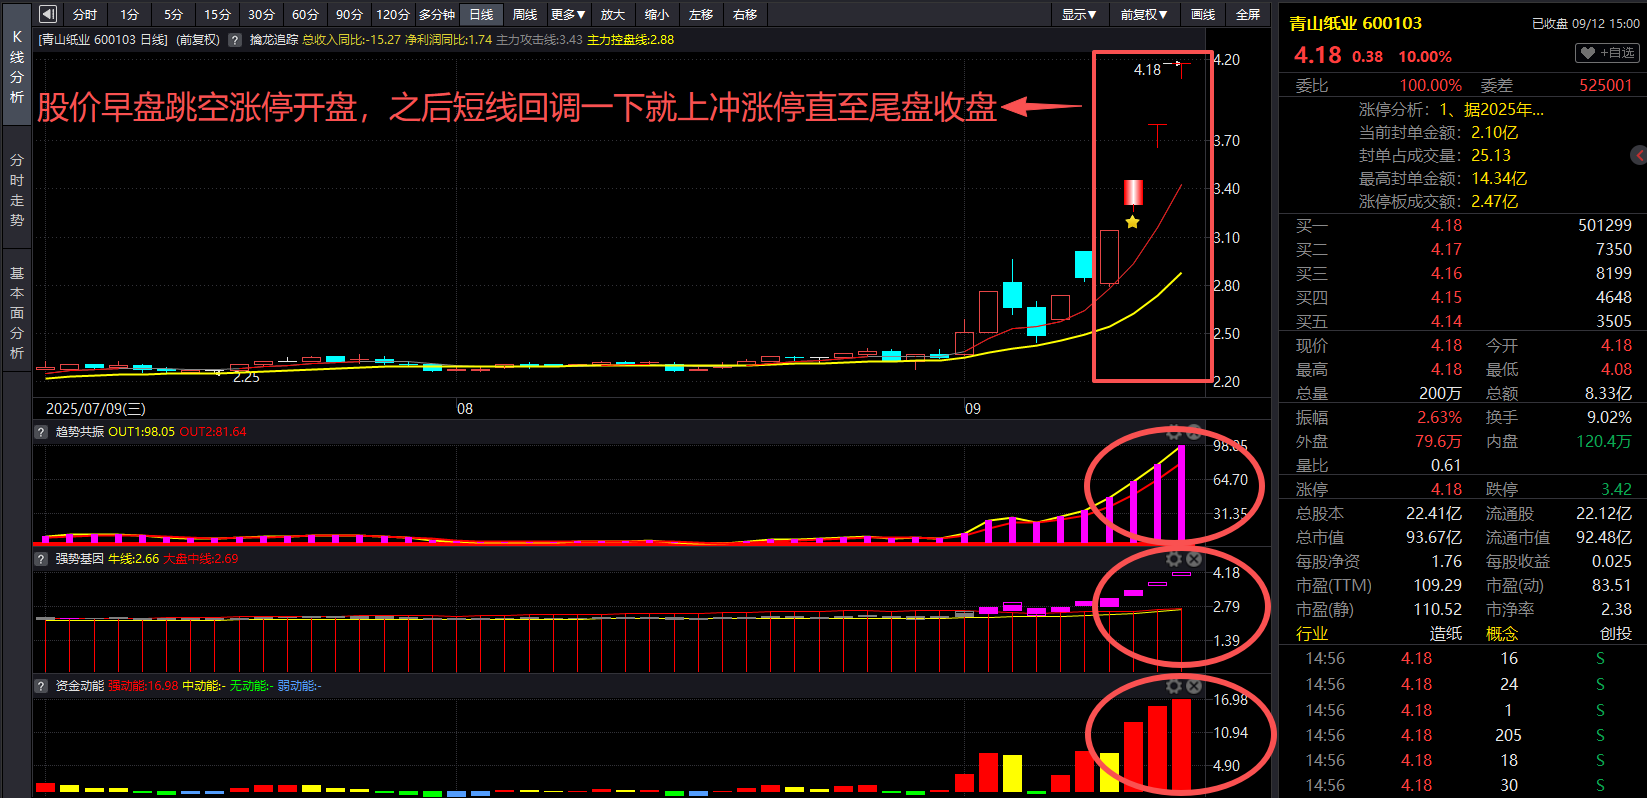Switch to 90分 chart period
This screenshot has width=1647, height=798.
pyautogui.click(x=349, y=14)
